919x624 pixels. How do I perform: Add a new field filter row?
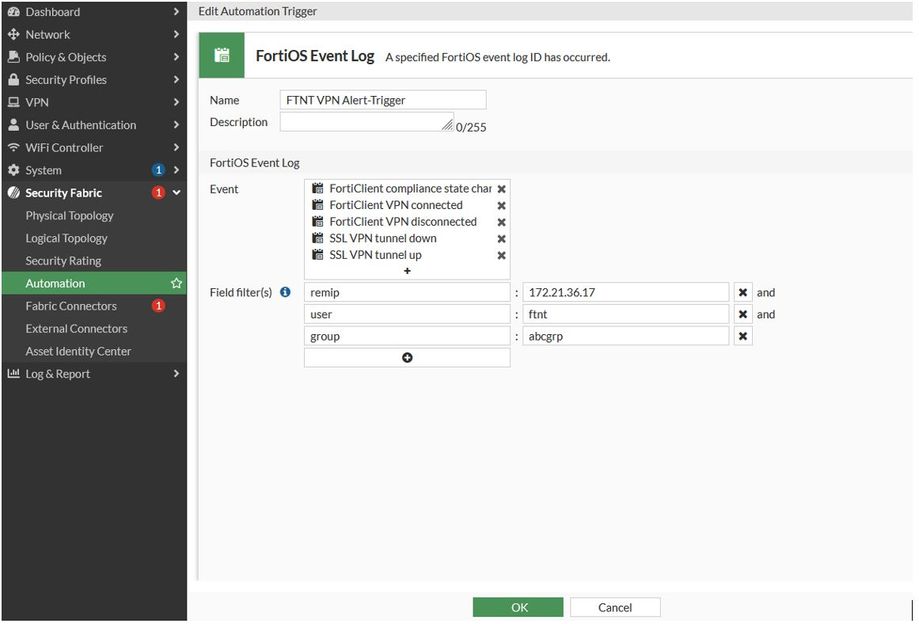(x=407, y=358)
